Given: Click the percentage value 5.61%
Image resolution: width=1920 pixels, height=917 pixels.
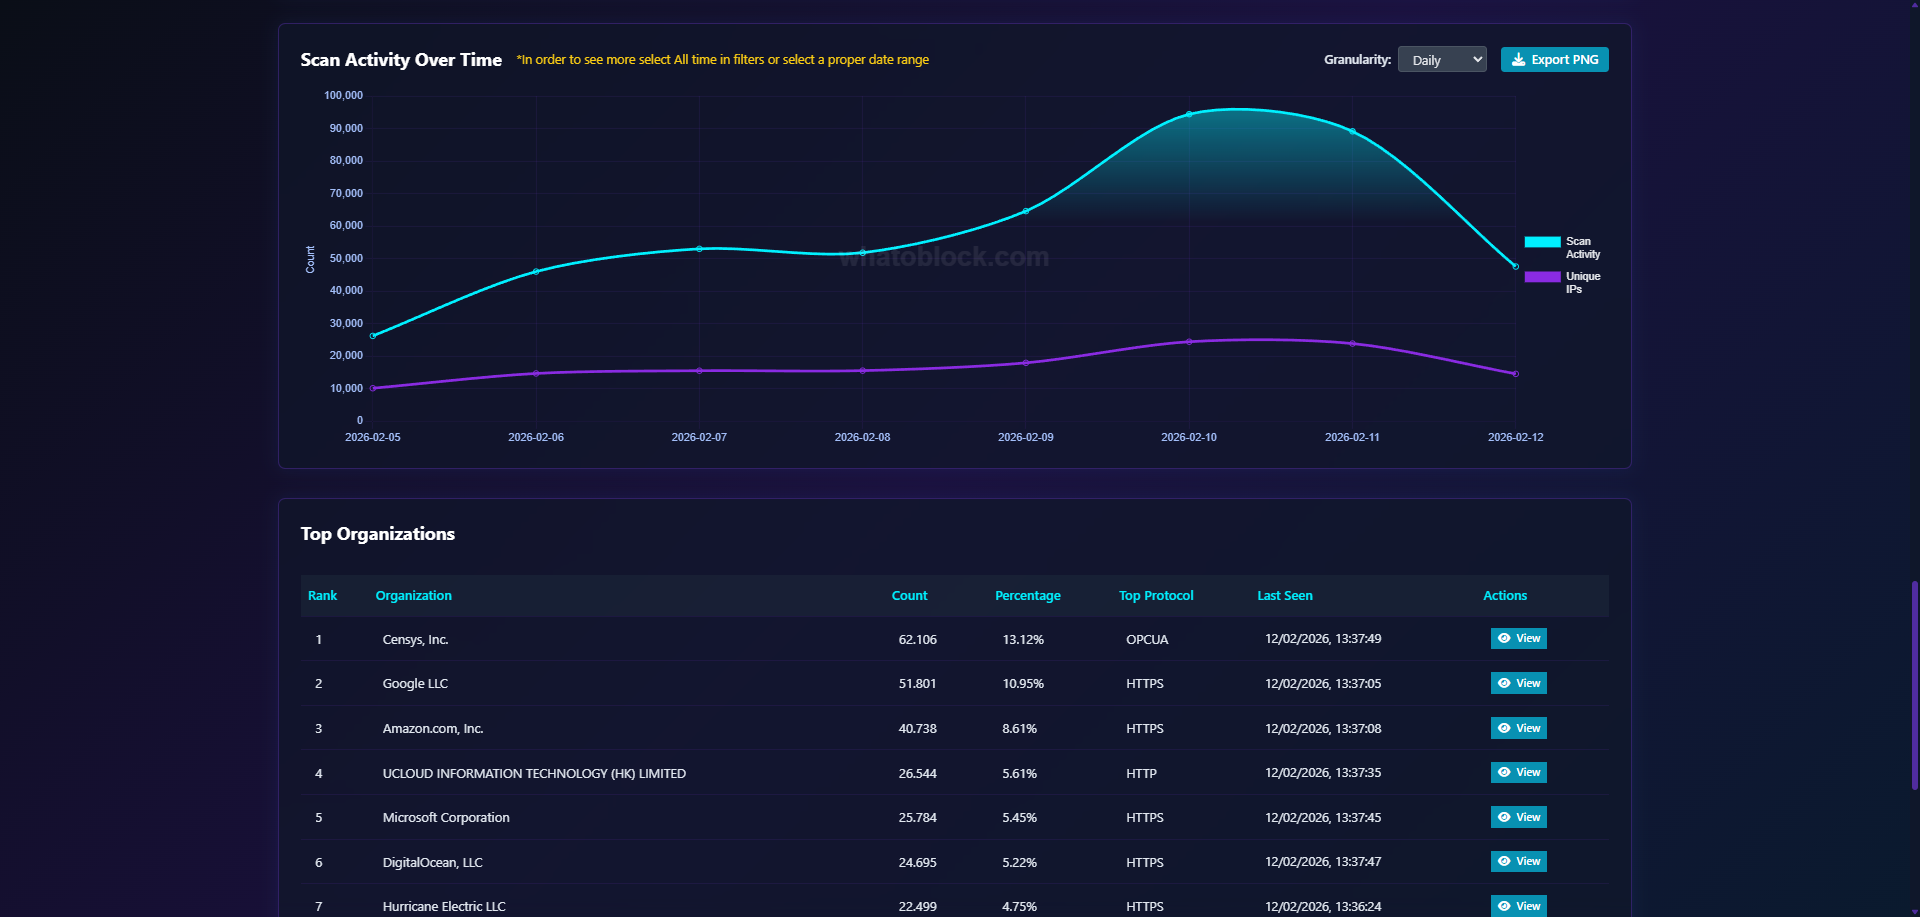Looking at the screenshot, I should pos(1020,774).
